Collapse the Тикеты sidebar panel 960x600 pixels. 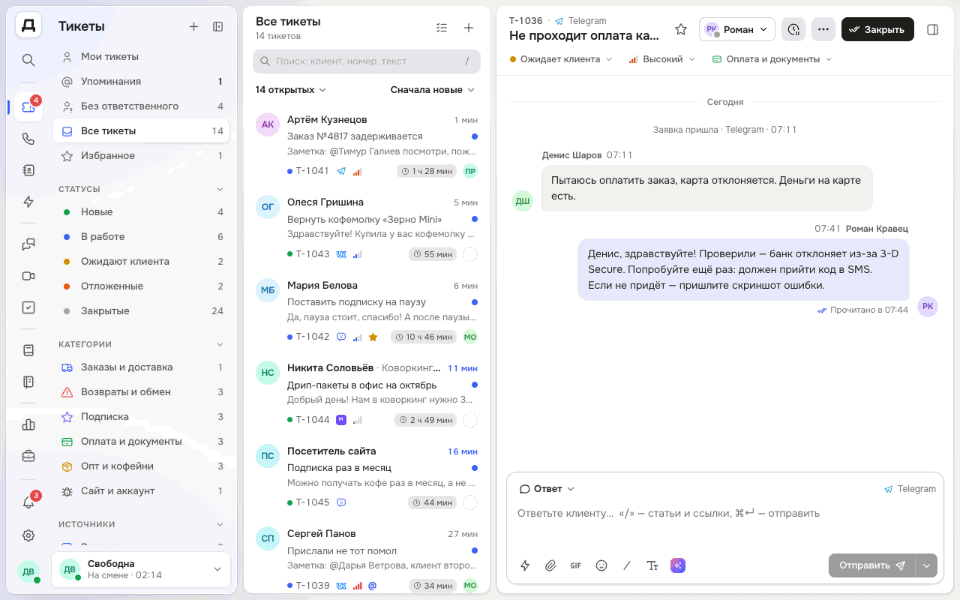218,26
